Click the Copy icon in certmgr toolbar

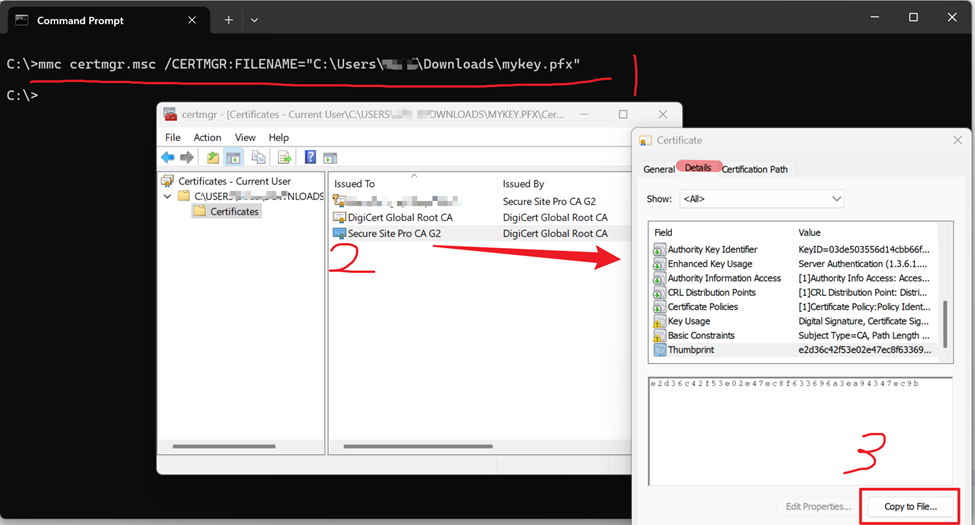(259, 158)
